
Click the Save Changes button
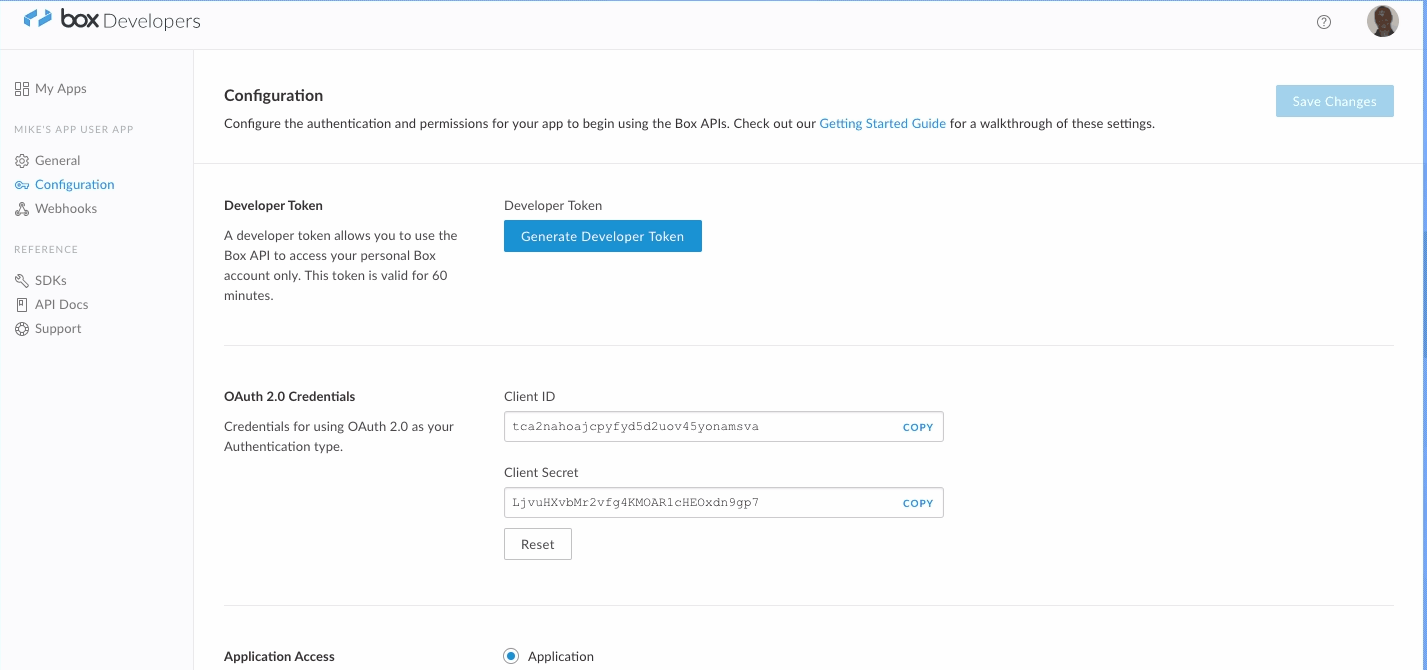(1334, 101)
